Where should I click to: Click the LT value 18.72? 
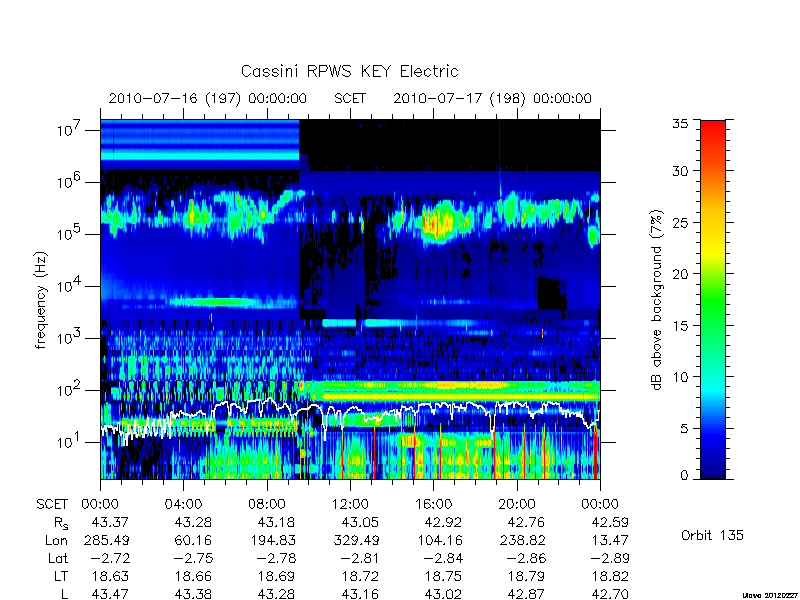(360, 577)
